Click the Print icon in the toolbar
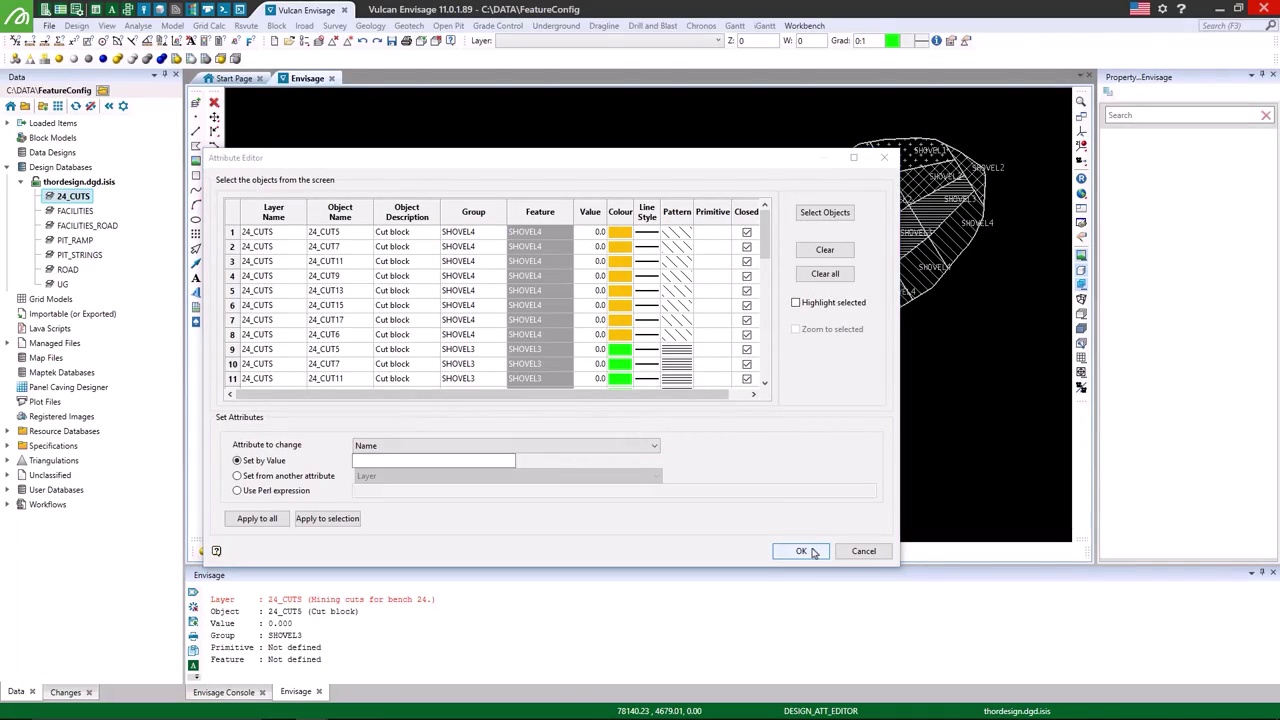Viewport: 1280px width, 720px height. pos(406,41)
